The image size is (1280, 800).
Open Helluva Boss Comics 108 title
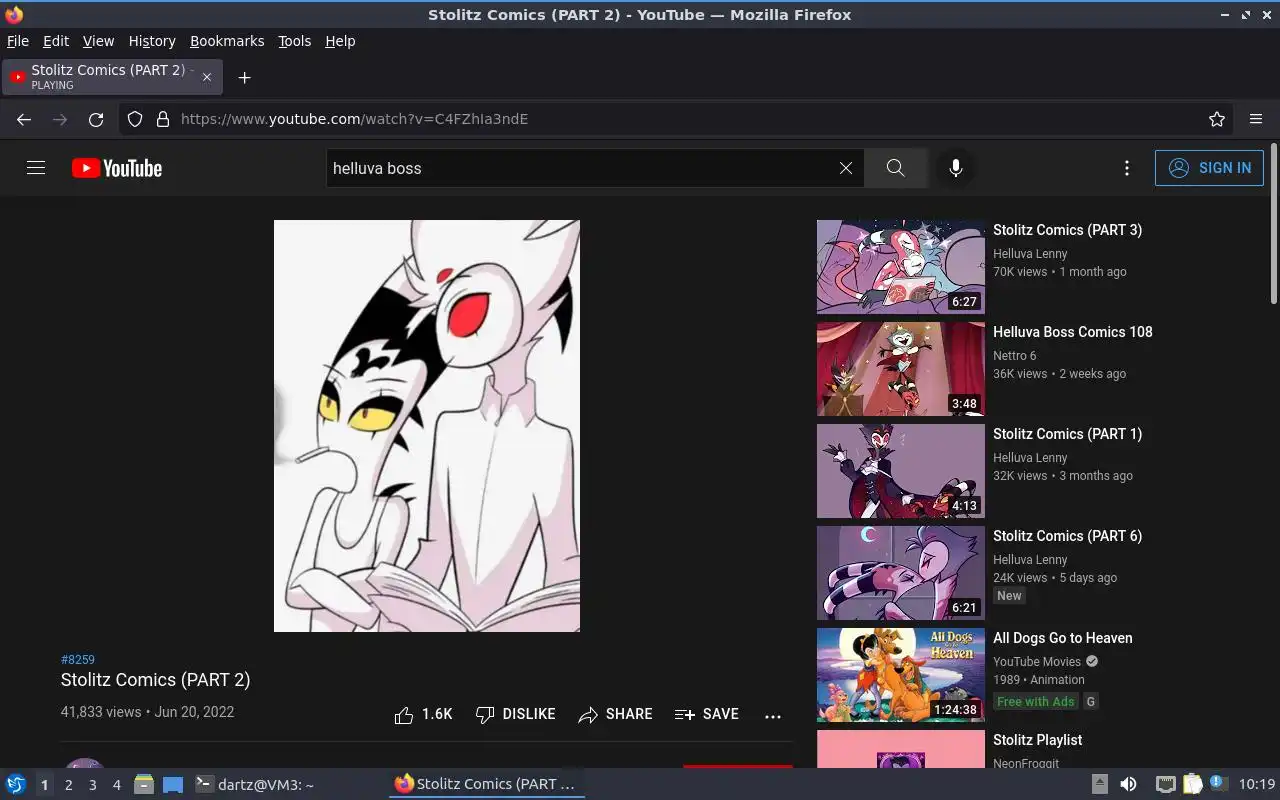[1072, 332]
